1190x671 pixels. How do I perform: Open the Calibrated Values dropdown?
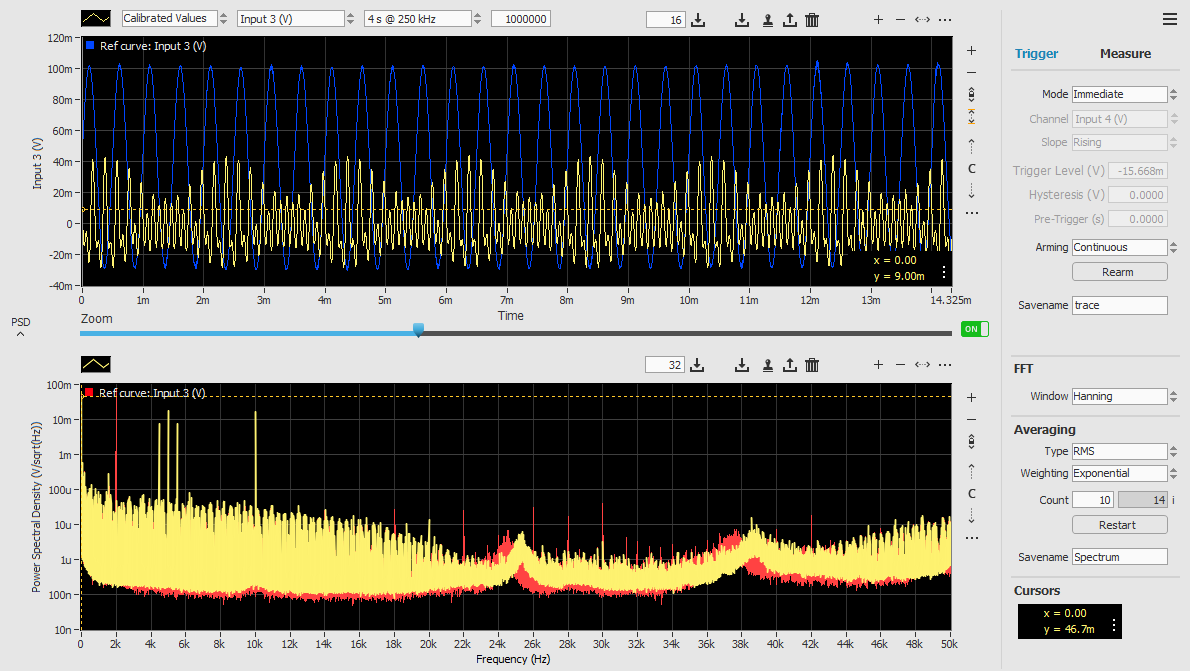pyautogui.click(x=170, y=18)
